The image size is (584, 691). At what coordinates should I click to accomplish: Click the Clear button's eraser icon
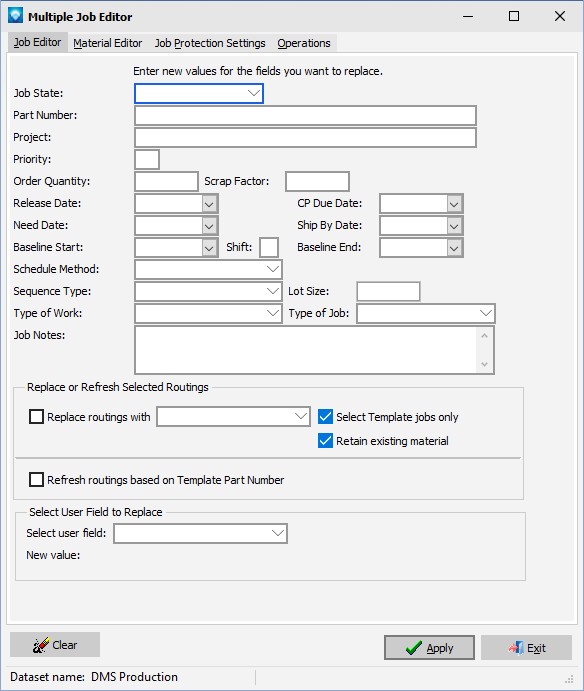[41, 645]
